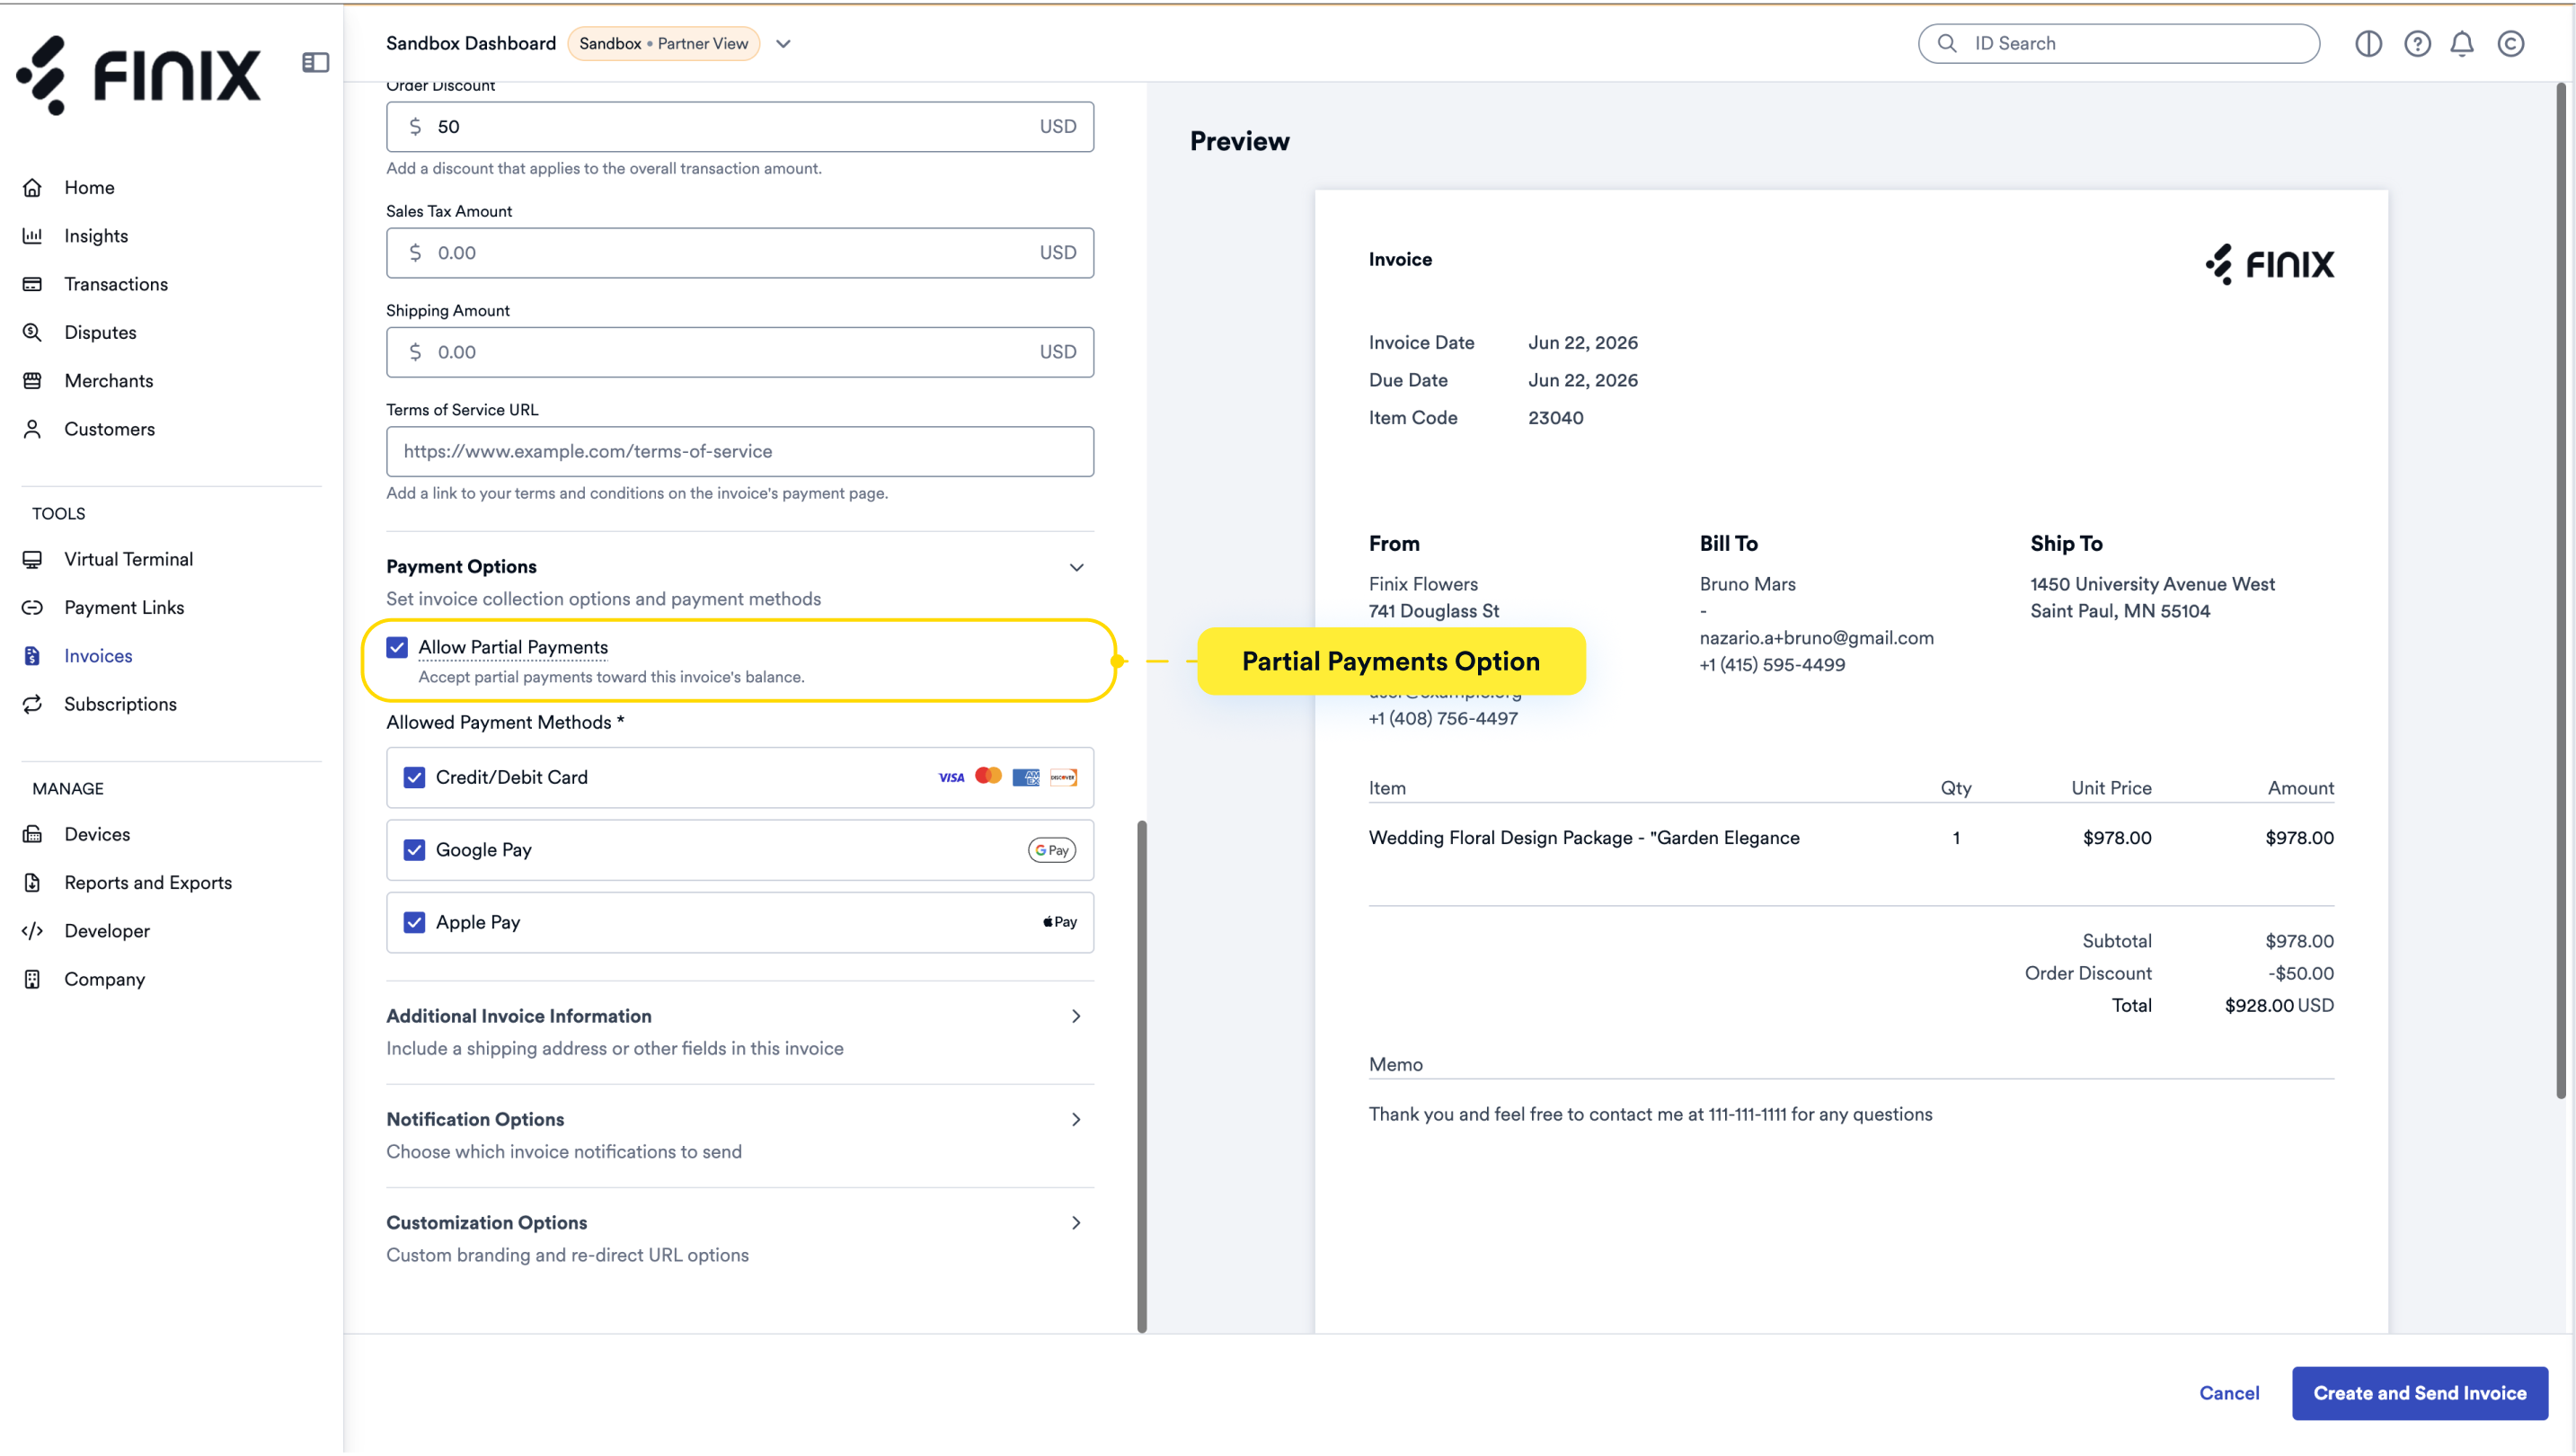
Task: Open Reports and Exports in sidebar
Action: (x=148, y=882)
